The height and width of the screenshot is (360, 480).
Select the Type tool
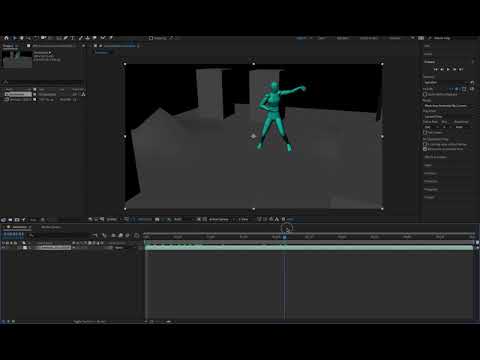point(72,38)
